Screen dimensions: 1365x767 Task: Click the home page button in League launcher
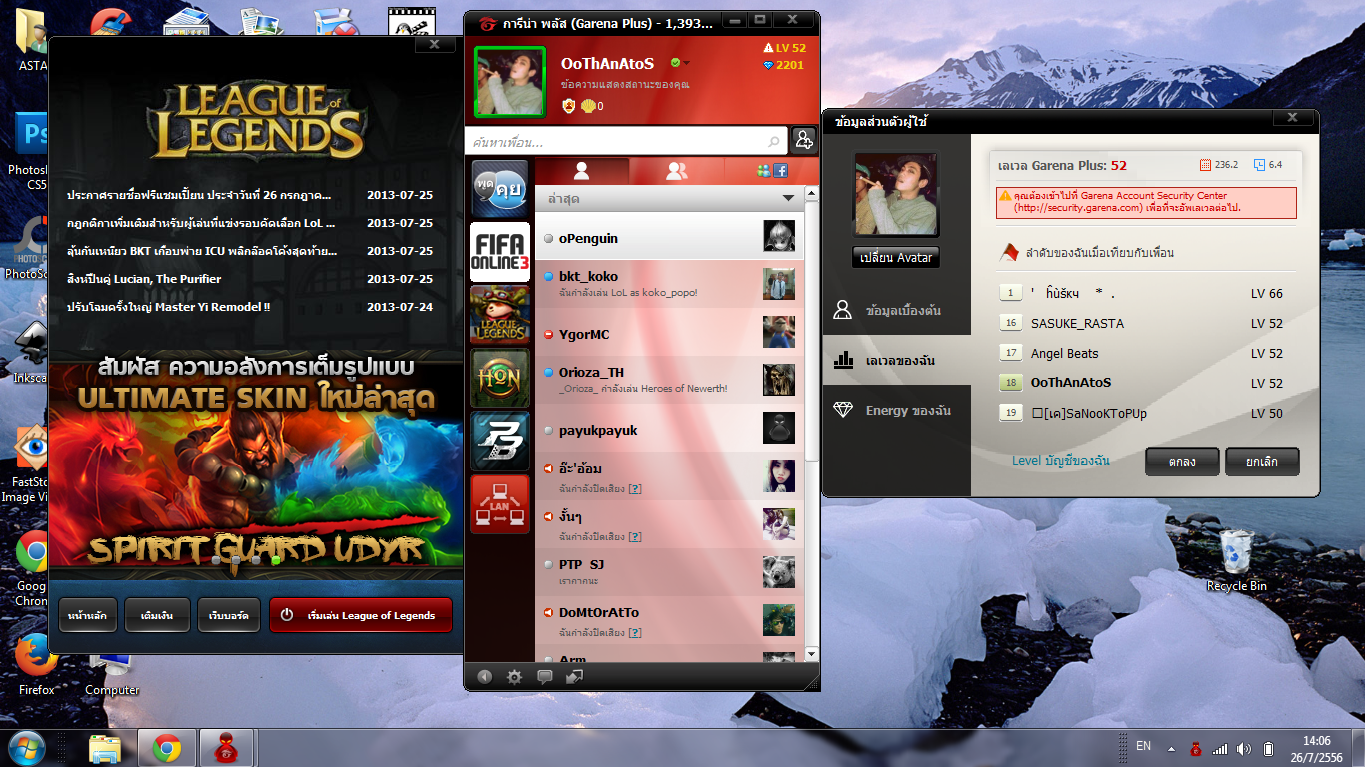[x=88, y=615]
